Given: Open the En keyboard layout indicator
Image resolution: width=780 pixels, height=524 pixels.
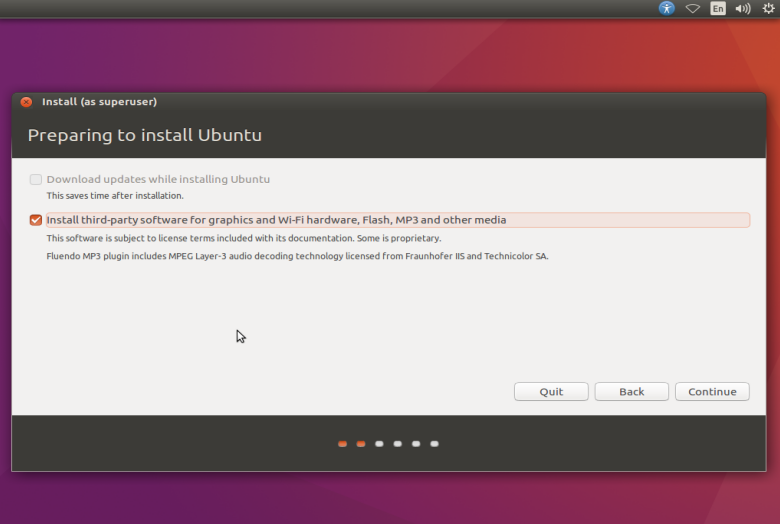Looking at the screenshot, I should [x=718, y=8].
